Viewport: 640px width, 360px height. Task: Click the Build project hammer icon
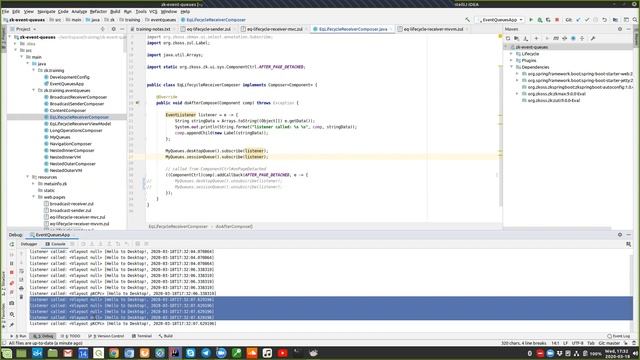[467, 20]
